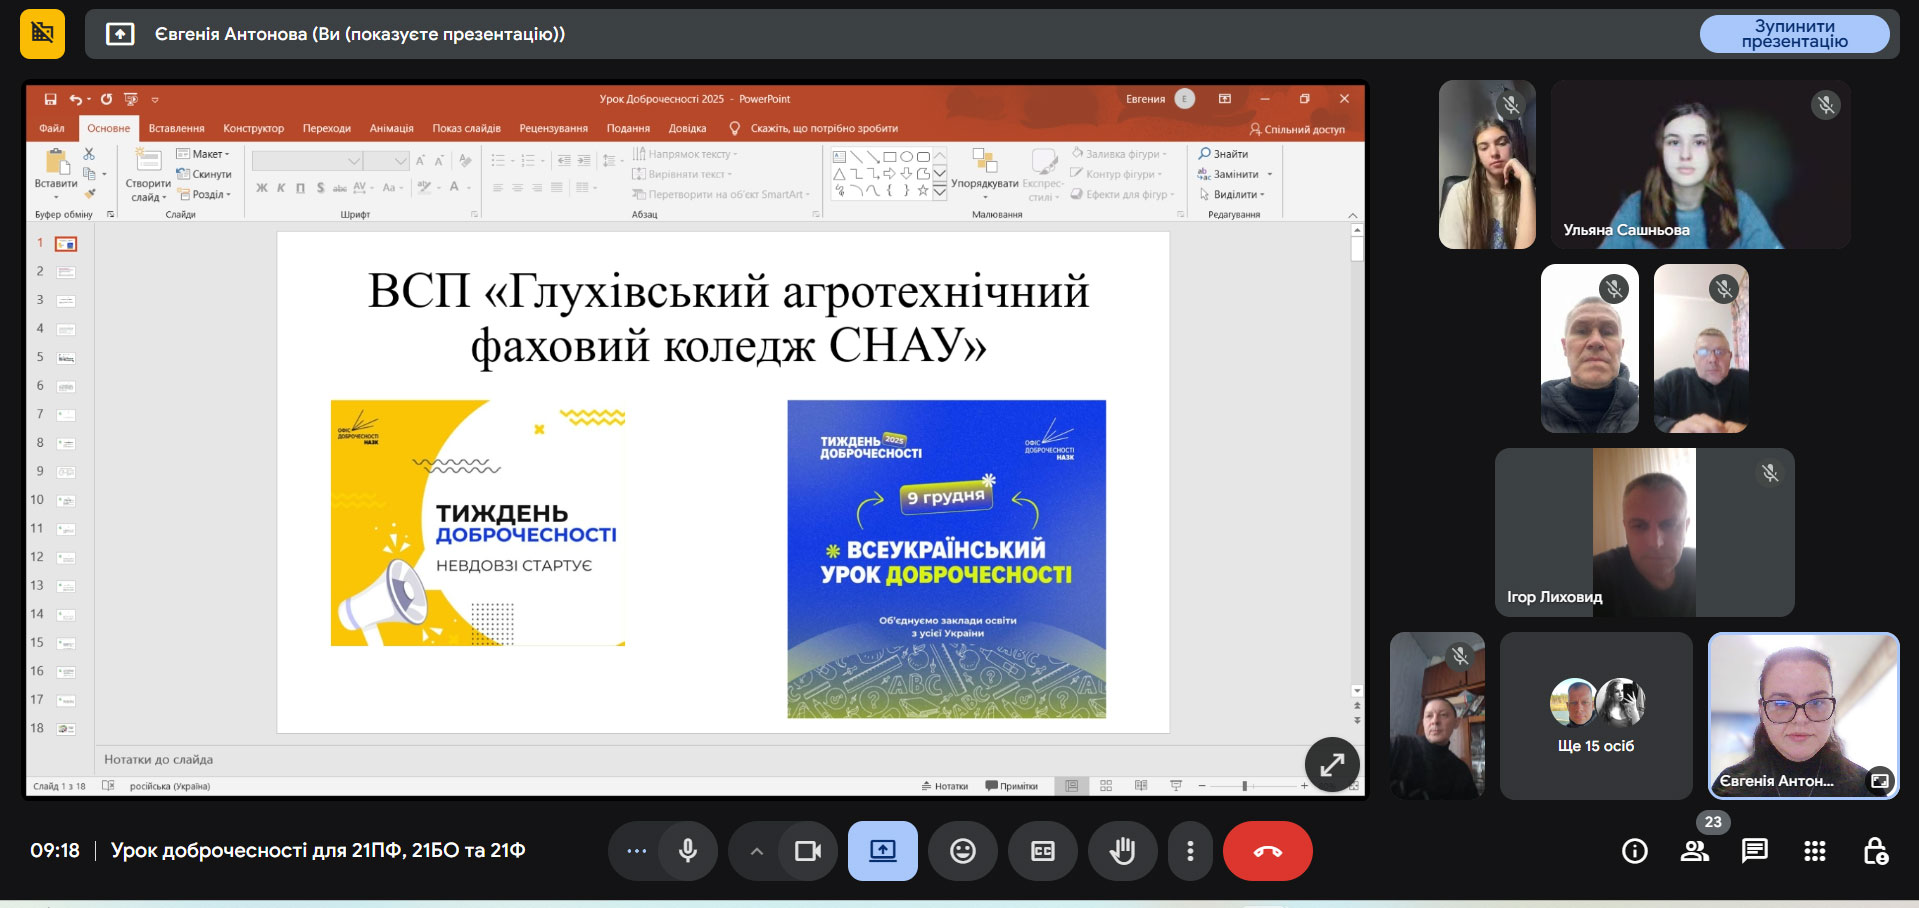Image resolution: width=1919 pixels, height=908 pixels.
Task: Expand the Розділ section dropdown
Action: click(204, 195)
